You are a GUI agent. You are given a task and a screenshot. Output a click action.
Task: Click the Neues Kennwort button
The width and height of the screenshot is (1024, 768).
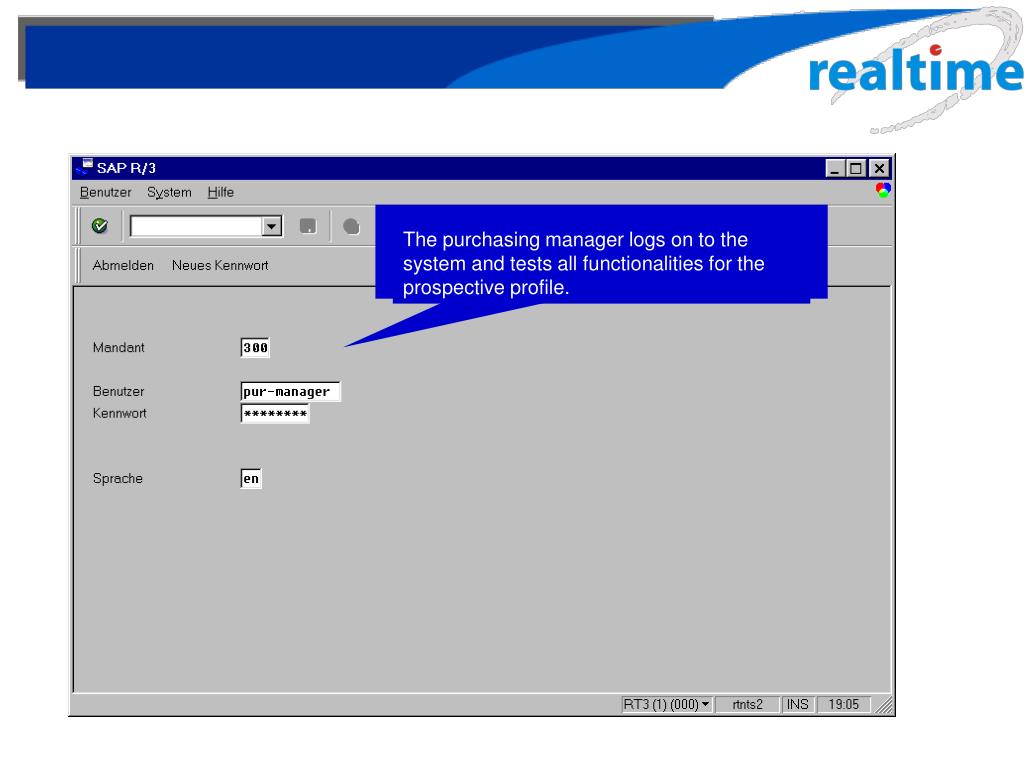[x=220, y=266]
